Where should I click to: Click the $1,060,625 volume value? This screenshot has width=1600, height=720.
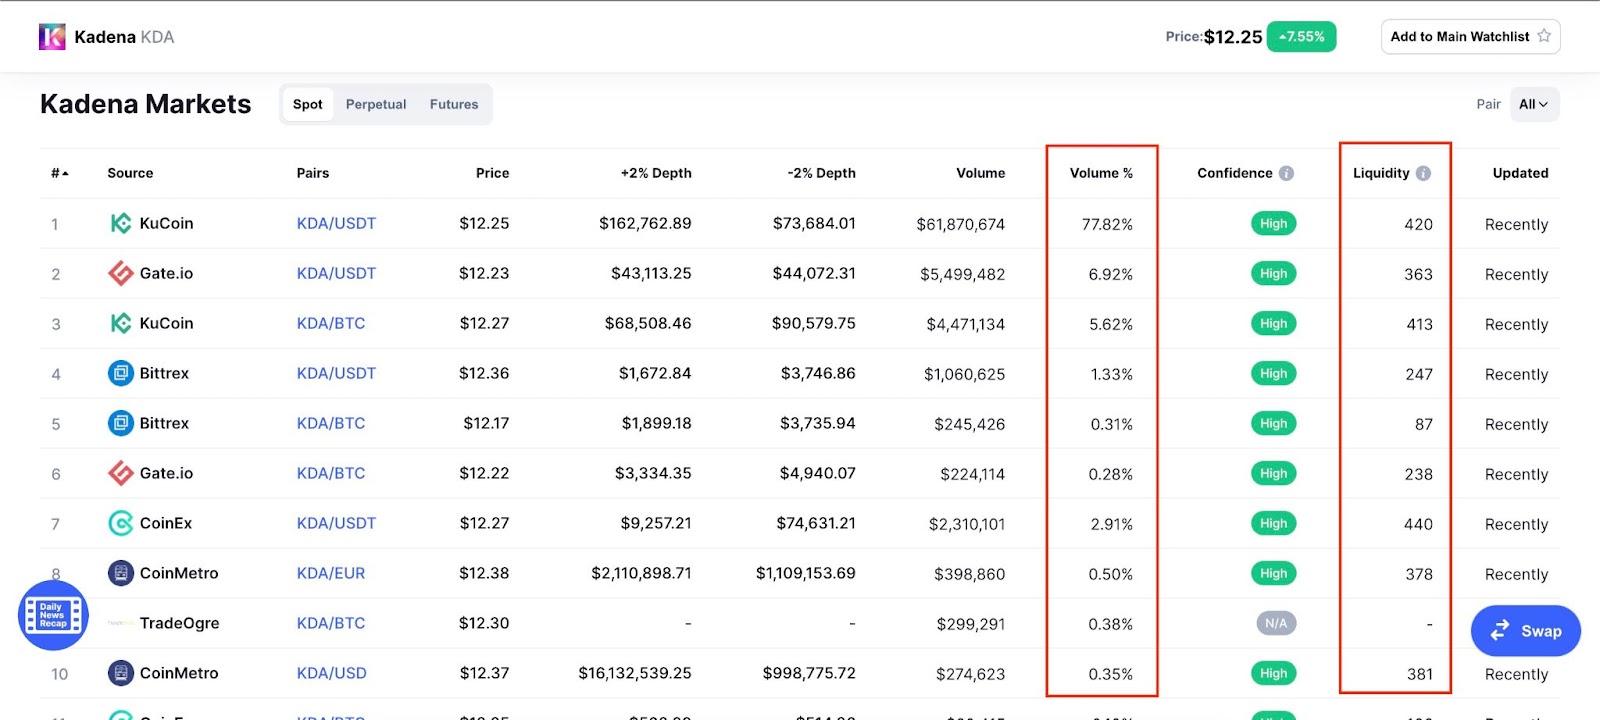coord(964,374)
